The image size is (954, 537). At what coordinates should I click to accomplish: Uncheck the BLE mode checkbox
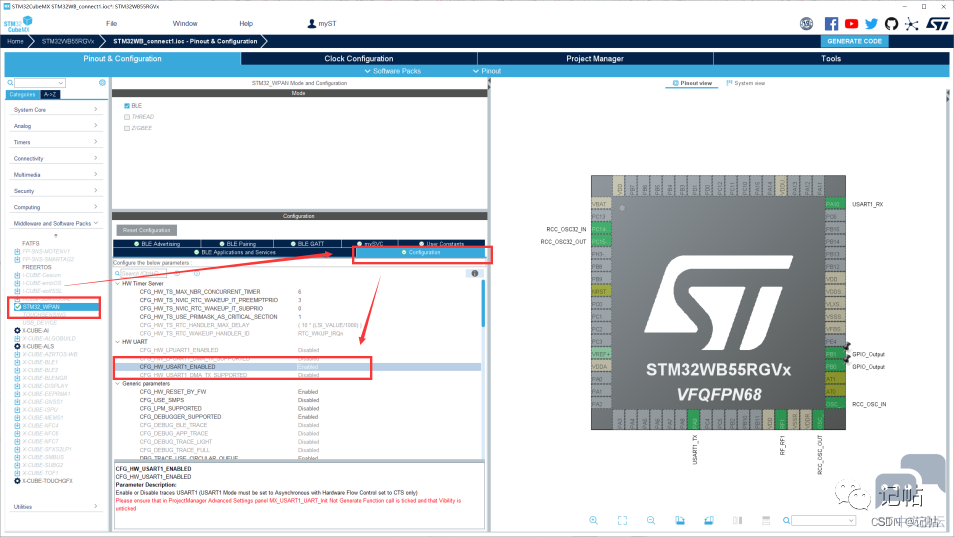[x=127, y=106]
